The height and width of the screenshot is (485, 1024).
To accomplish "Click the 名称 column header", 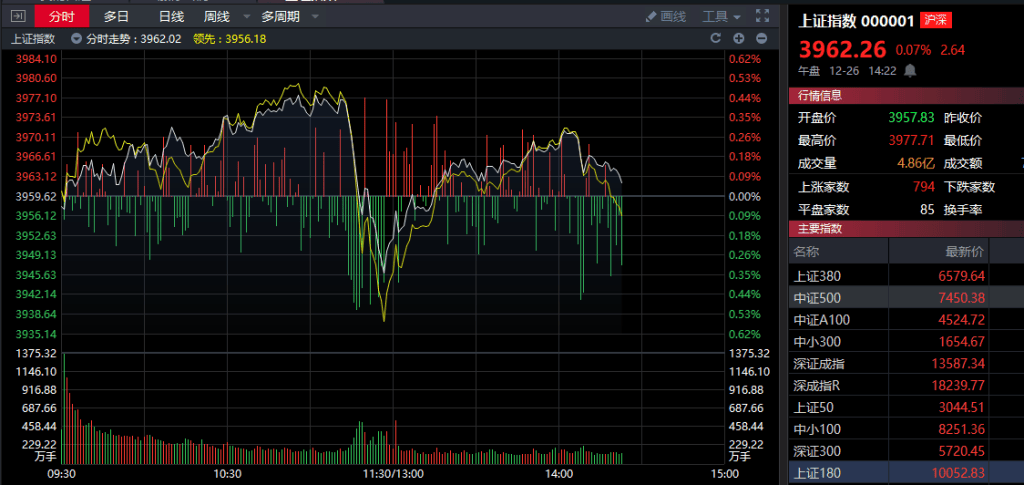I will coord(807,252).
